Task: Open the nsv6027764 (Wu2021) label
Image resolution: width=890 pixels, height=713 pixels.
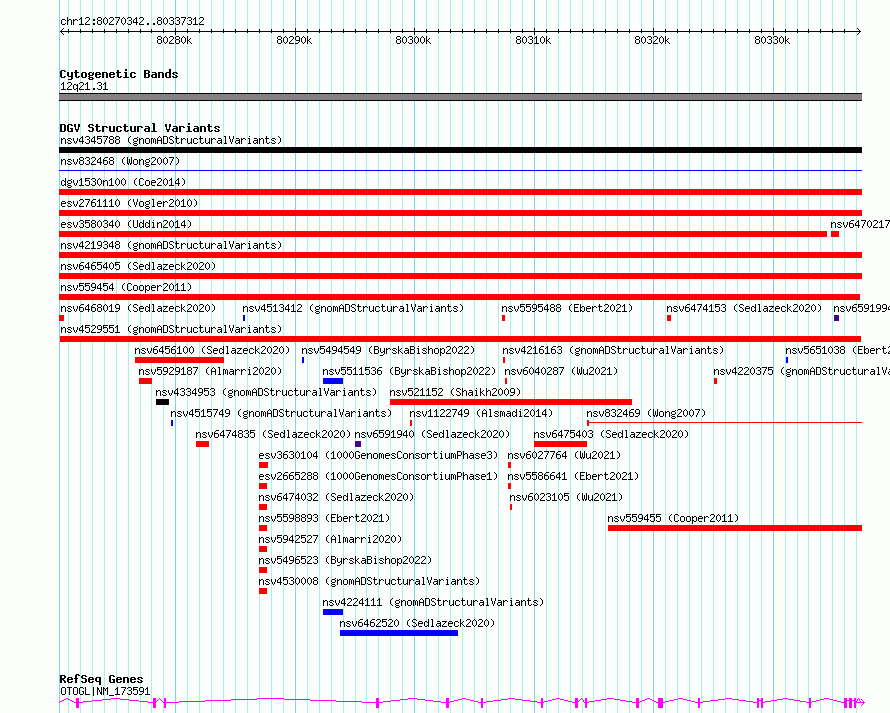Action: (x=564, y=455)
